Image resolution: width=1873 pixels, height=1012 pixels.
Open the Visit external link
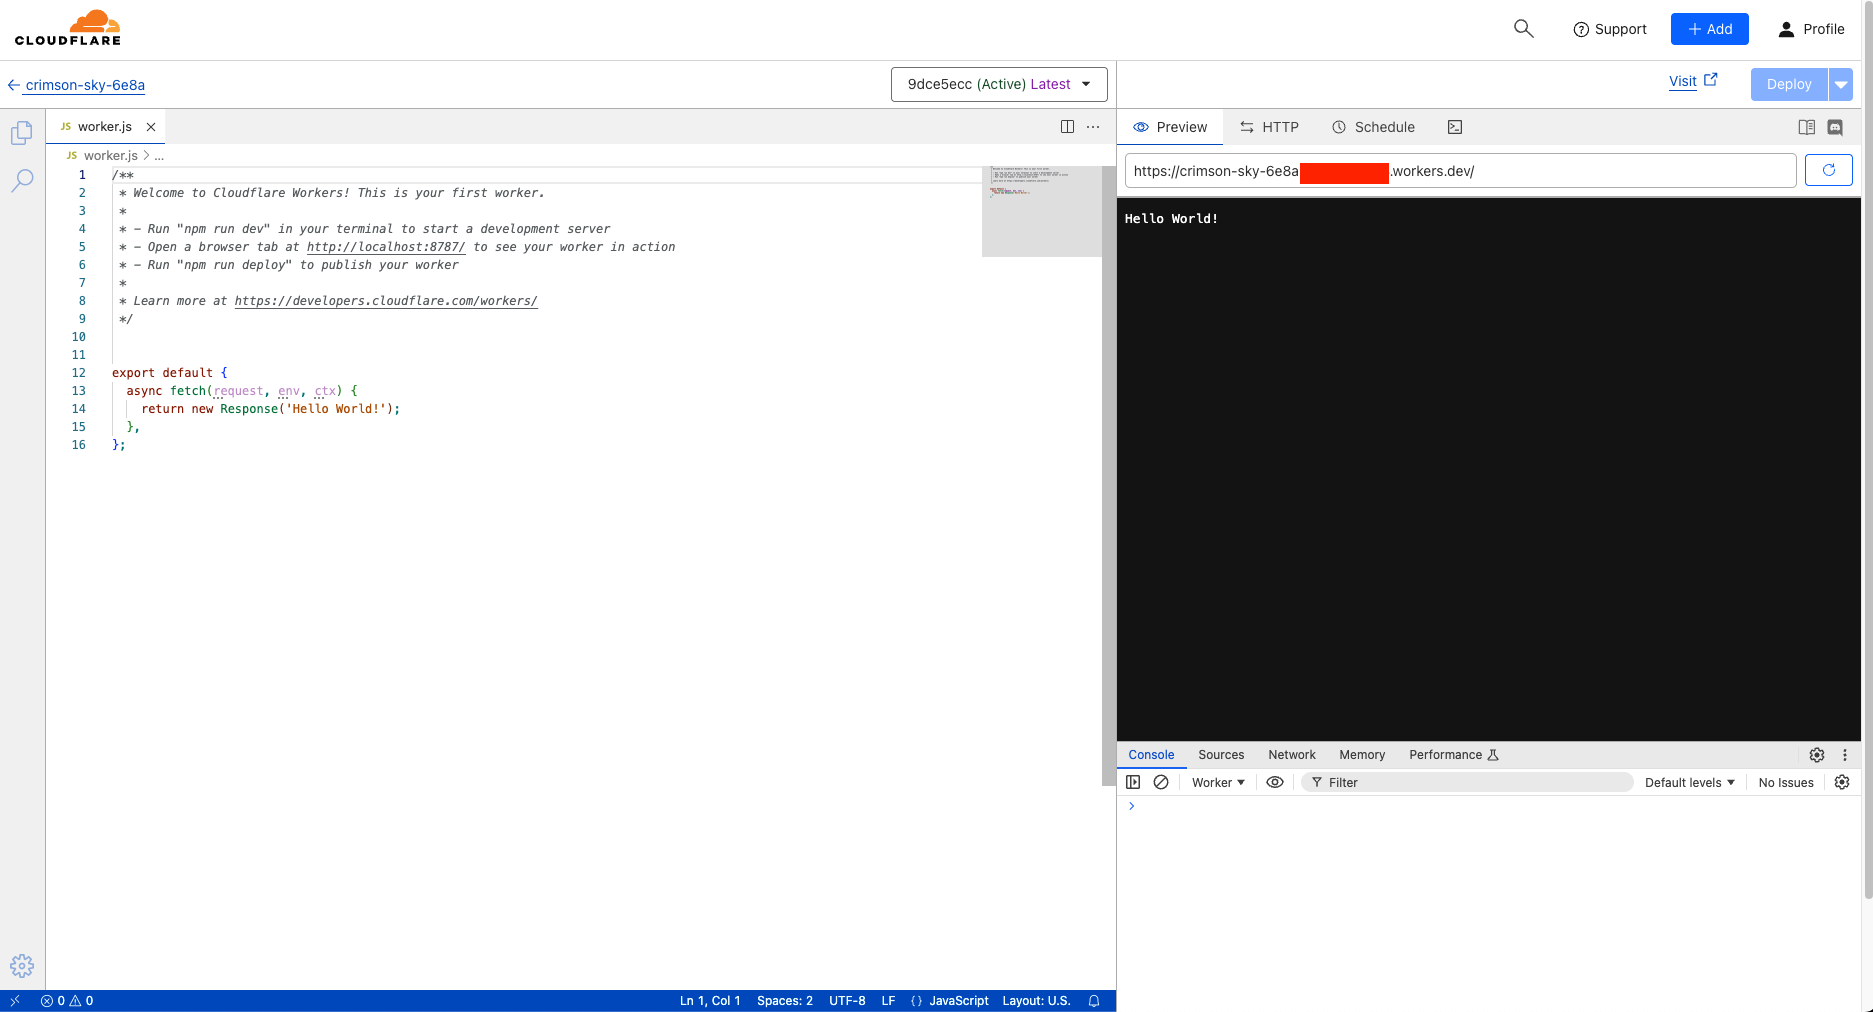click(1693, 81)
